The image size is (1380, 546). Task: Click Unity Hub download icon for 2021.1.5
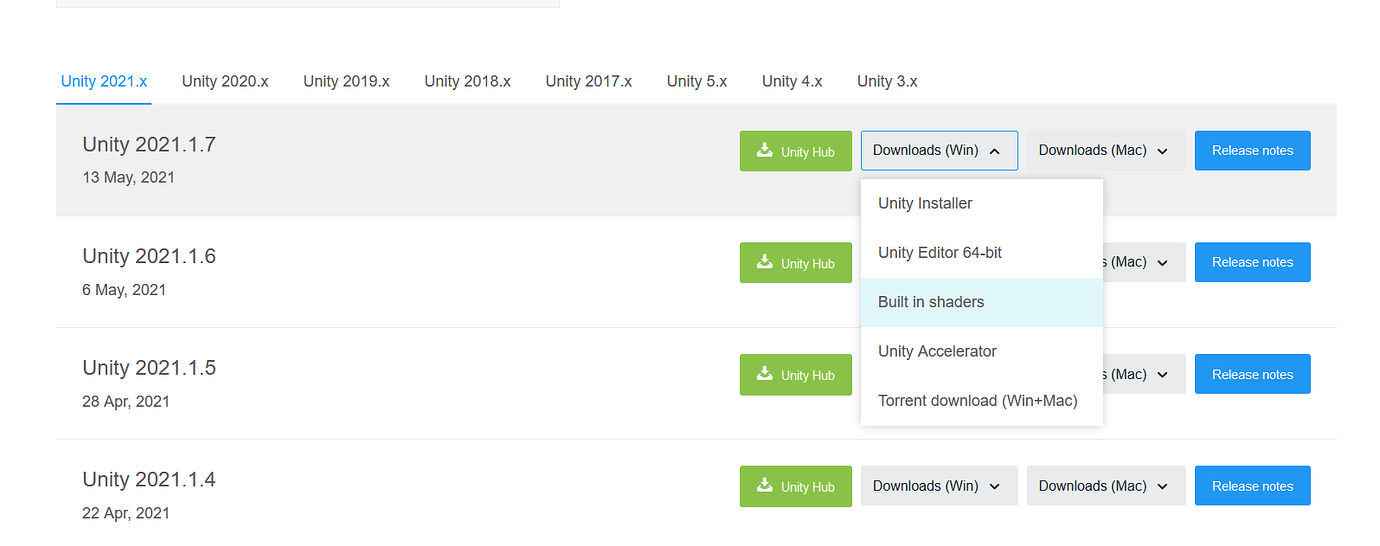coord(765,374)
